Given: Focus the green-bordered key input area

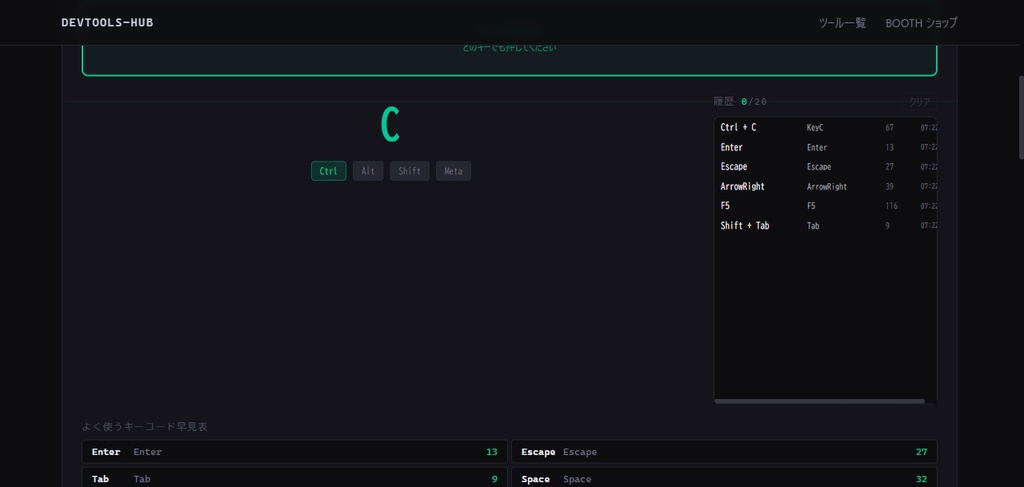Looking at the screenshot, I should tap(509, 60).
